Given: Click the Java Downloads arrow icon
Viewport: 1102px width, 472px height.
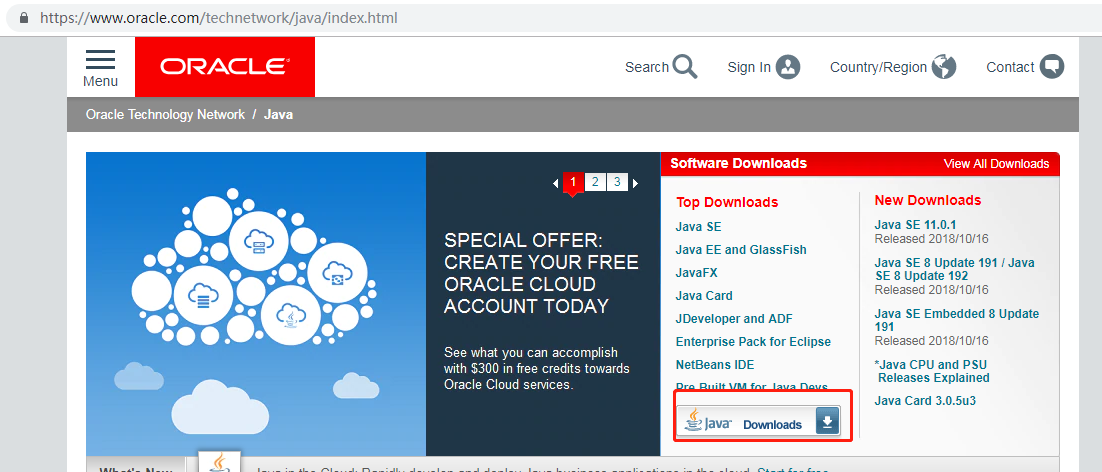Looking at the screenshot, I should point(827,421).
